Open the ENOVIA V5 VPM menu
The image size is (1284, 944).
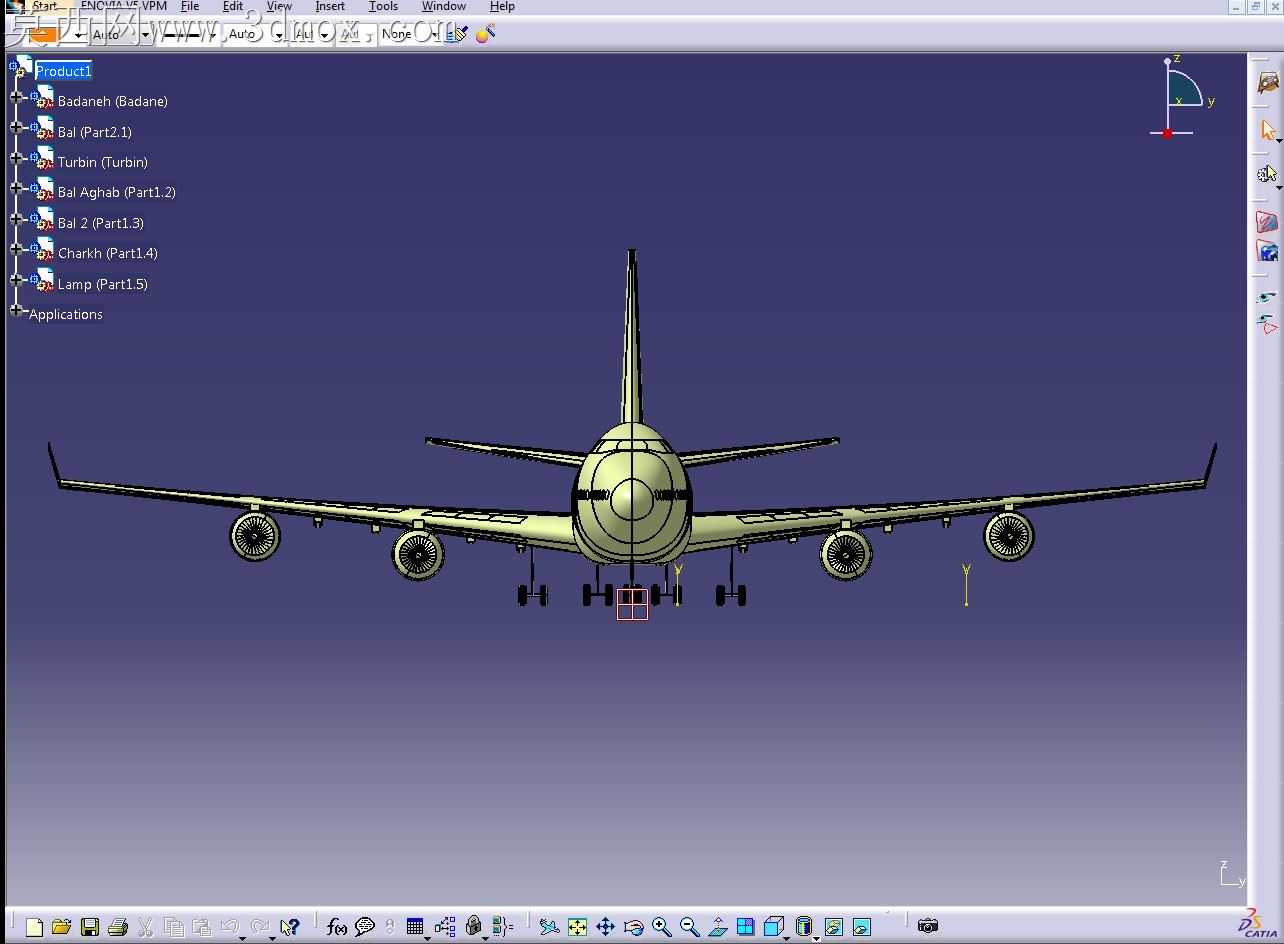[123, 6]
